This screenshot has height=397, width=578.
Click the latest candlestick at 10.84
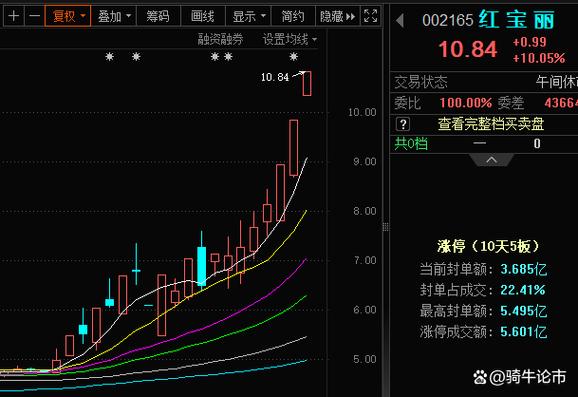[307, 84]
